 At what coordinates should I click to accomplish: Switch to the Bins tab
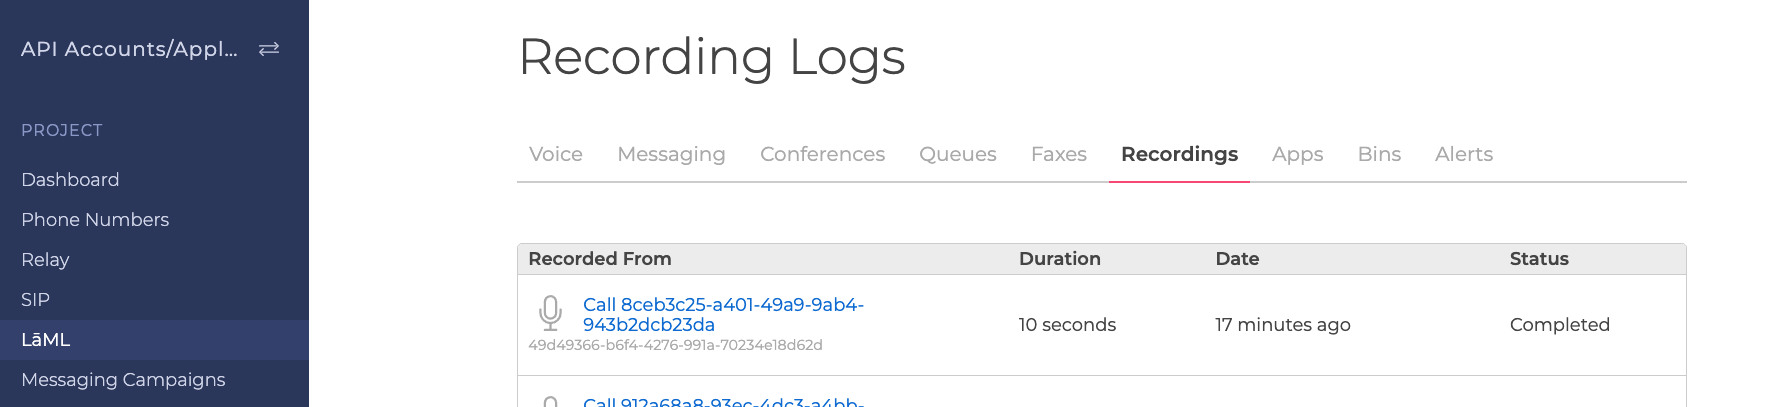click(x=1379, y=154)
